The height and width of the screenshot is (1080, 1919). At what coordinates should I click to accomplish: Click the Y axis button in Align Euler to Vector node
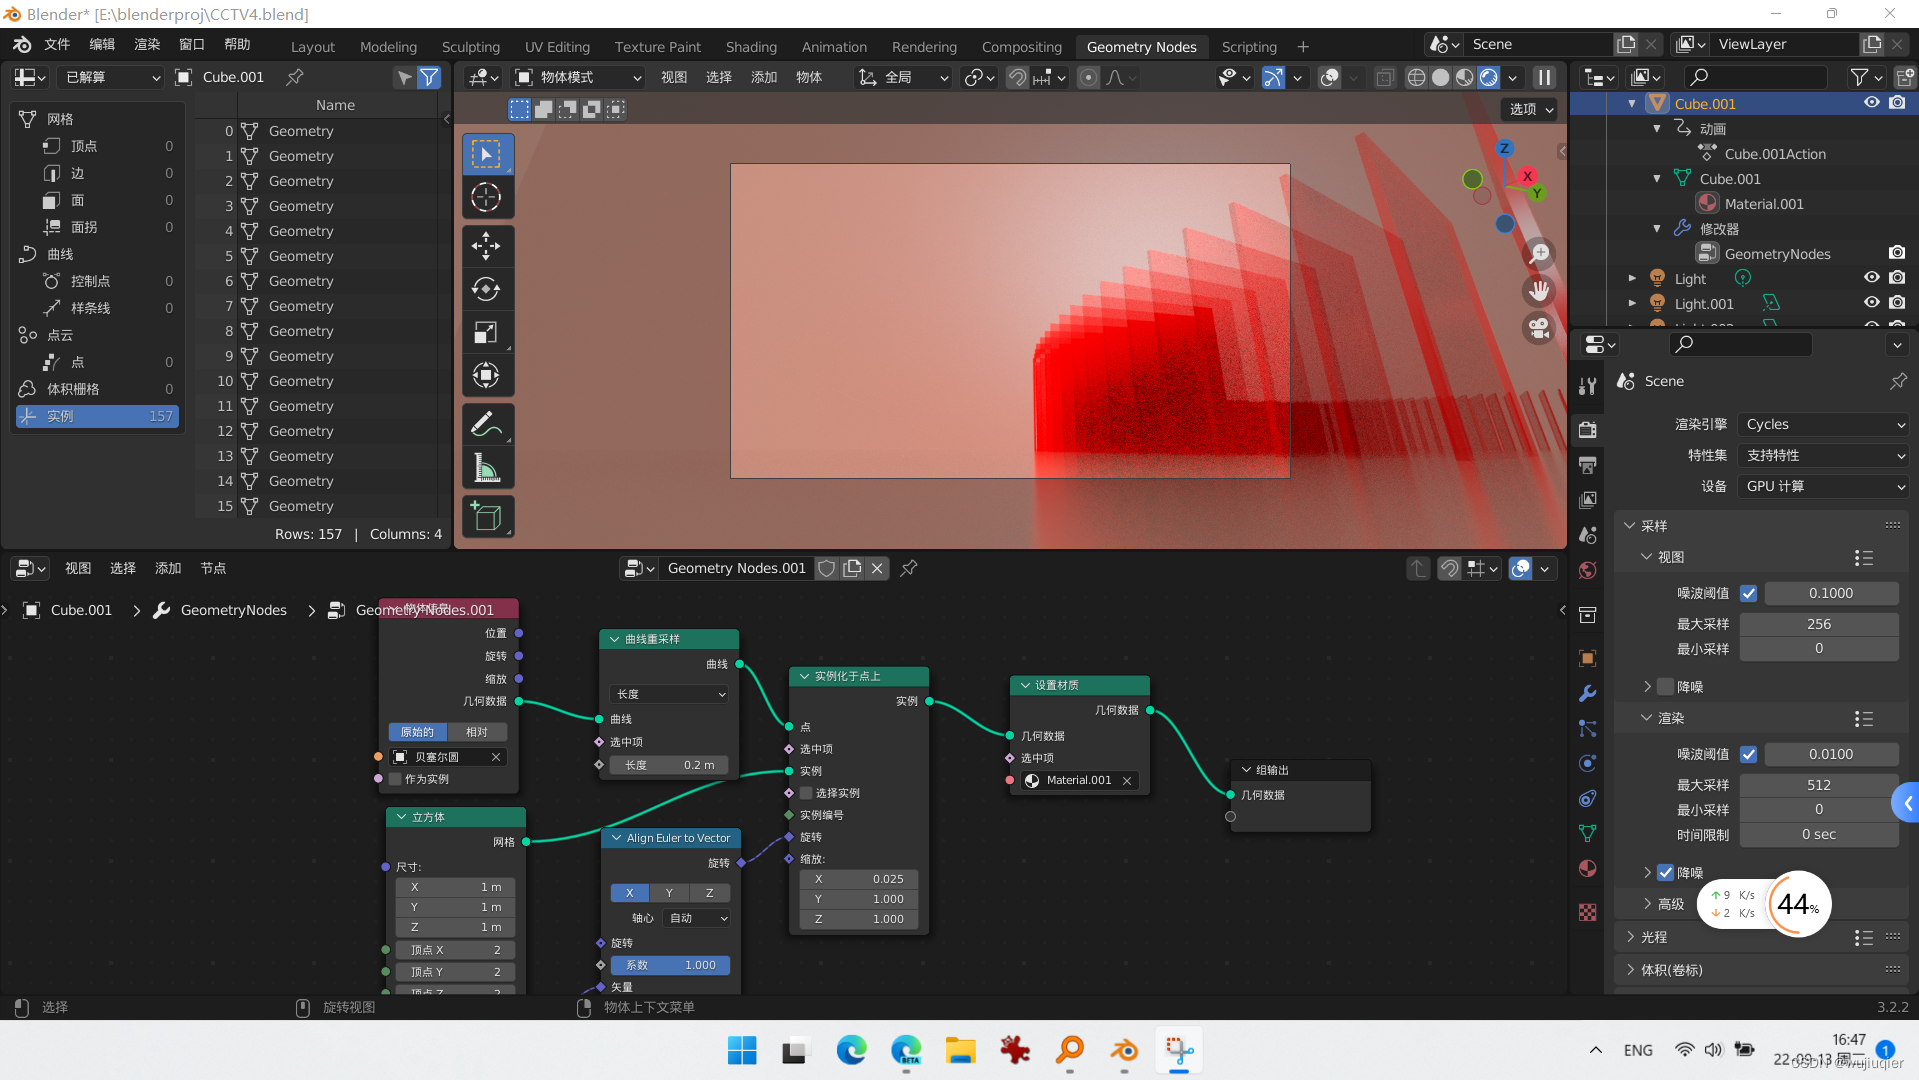tap(669, 893)
